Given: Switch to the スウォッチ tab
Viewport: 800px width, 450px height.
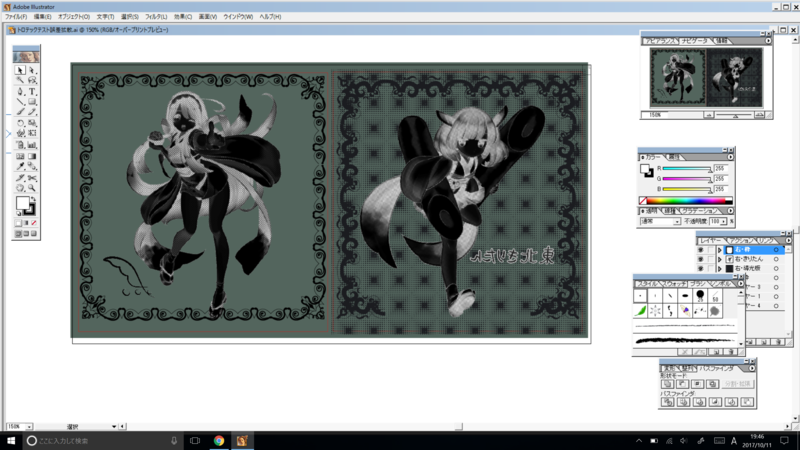Looking at the screenshot, I should click(674, 283).
